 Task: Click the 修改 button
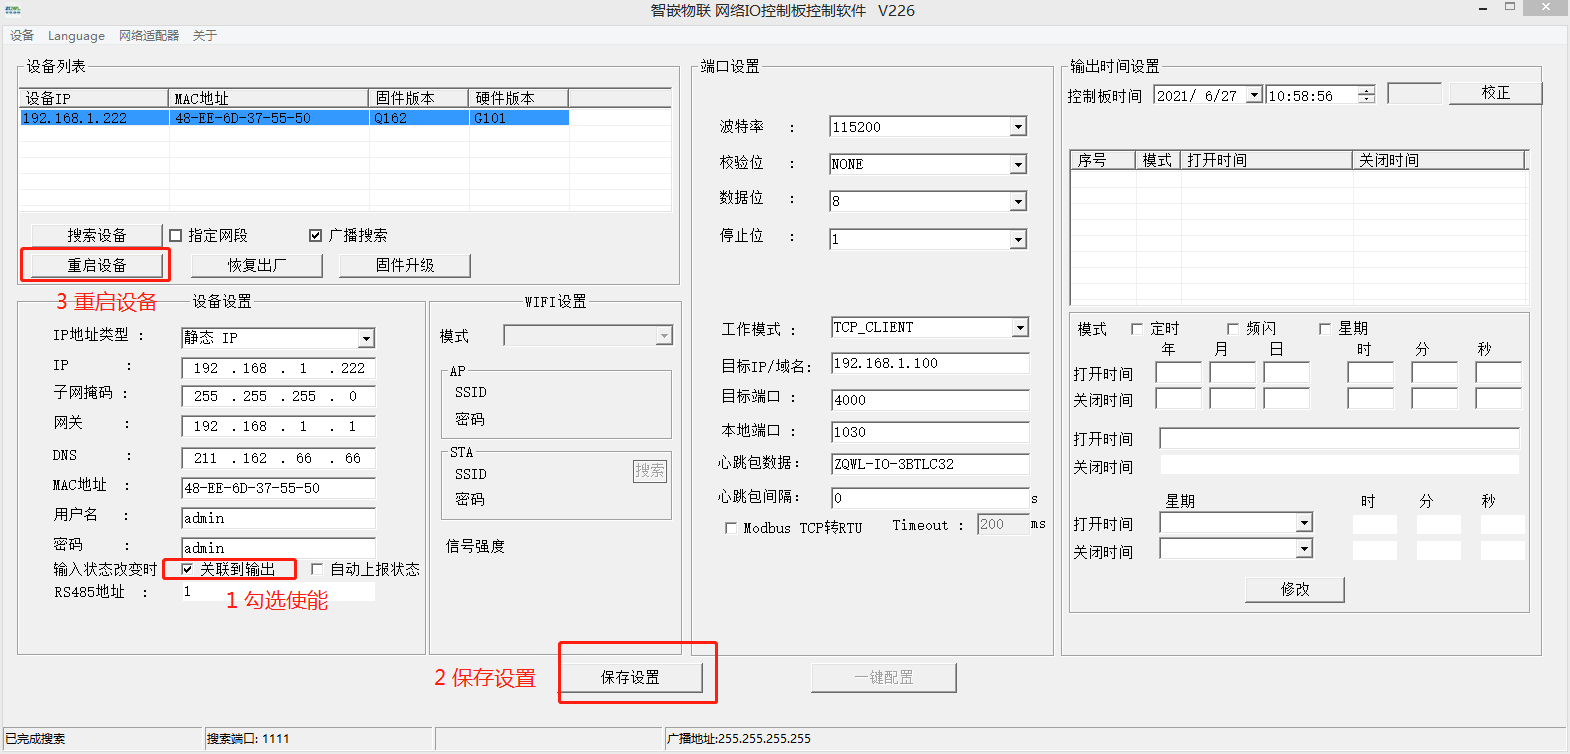pos(1295,589)
